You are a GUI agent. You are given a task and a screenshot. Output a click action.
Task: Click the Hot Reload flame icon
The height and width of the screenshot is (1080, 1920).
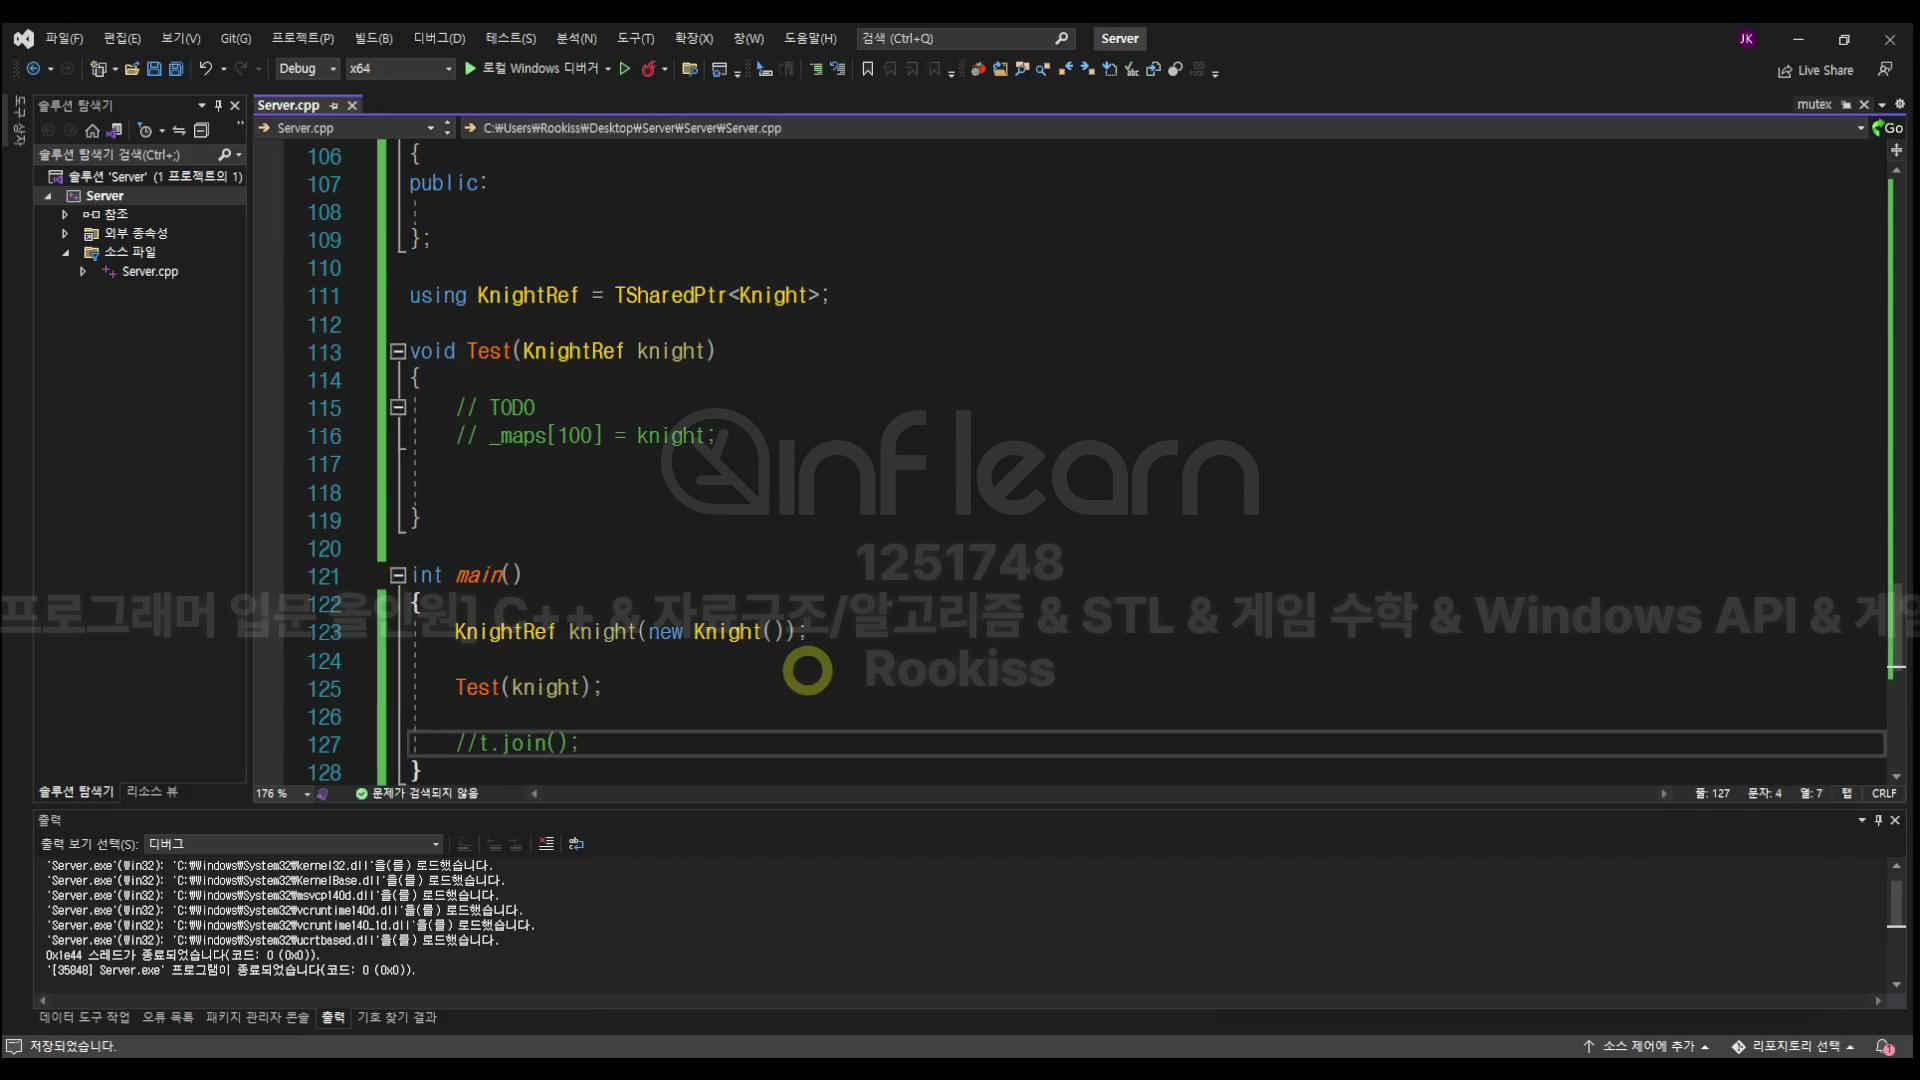click(648, 69)
